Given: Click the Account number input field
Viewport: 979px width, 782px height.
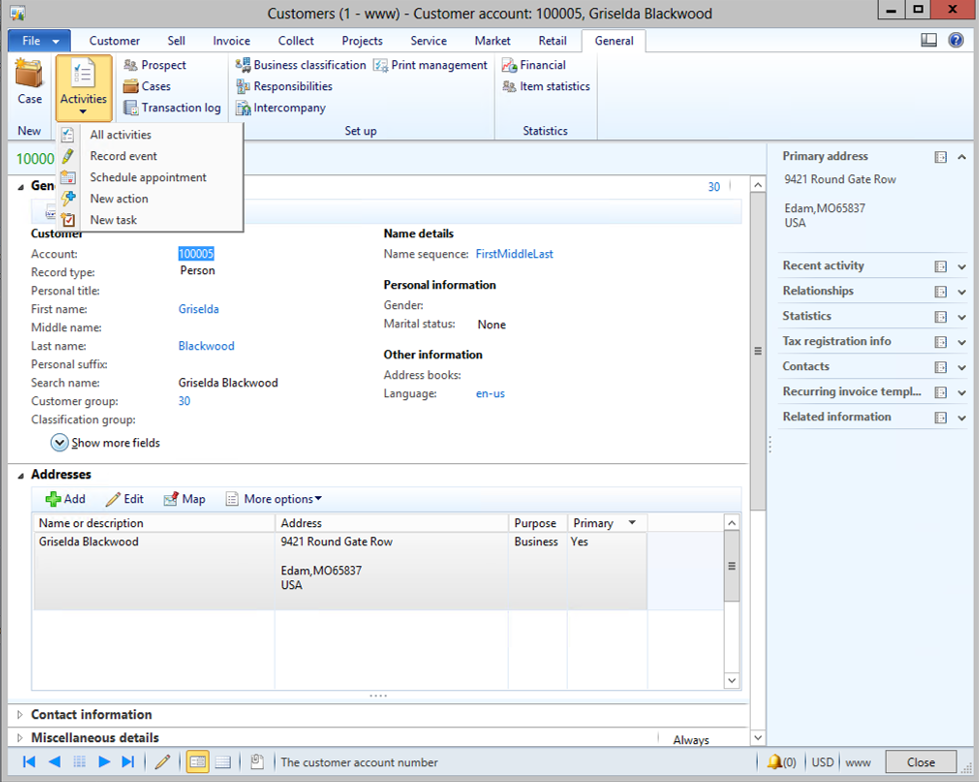Looking at the screenshot, I should [x=196, y=254].
